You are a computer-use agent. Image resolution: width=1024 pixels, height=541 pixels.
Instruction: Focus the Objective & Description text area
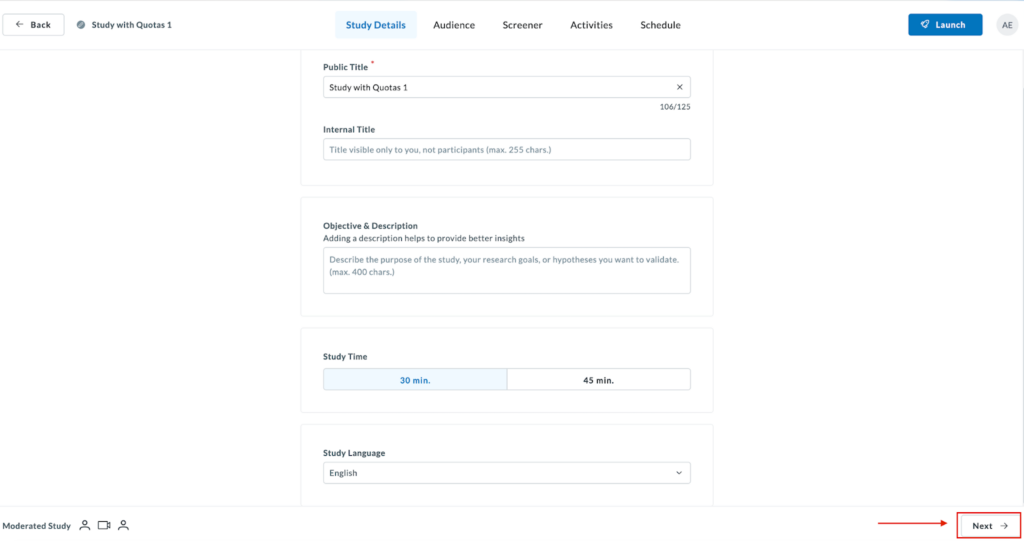pyautogui.click(x=506, y=270)
